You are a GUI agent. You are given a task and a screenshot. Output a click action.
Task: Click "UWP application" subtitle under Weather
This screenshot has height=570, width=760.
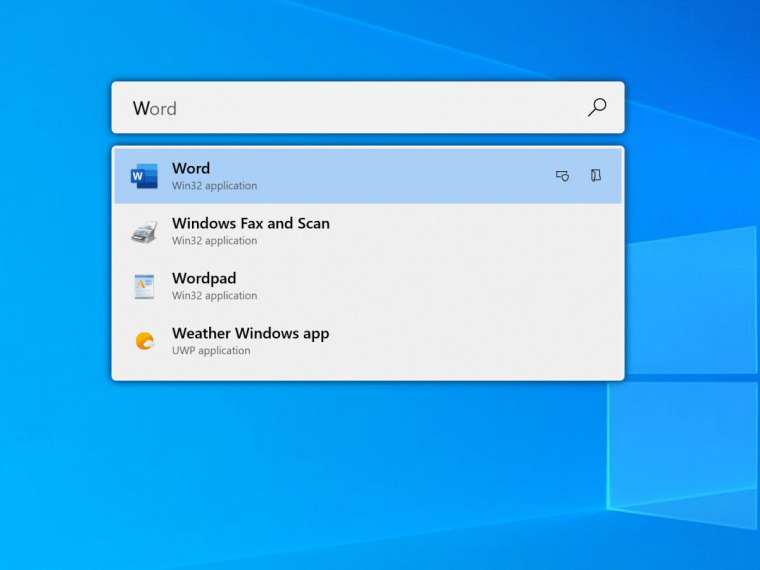(x=211, y=350)
